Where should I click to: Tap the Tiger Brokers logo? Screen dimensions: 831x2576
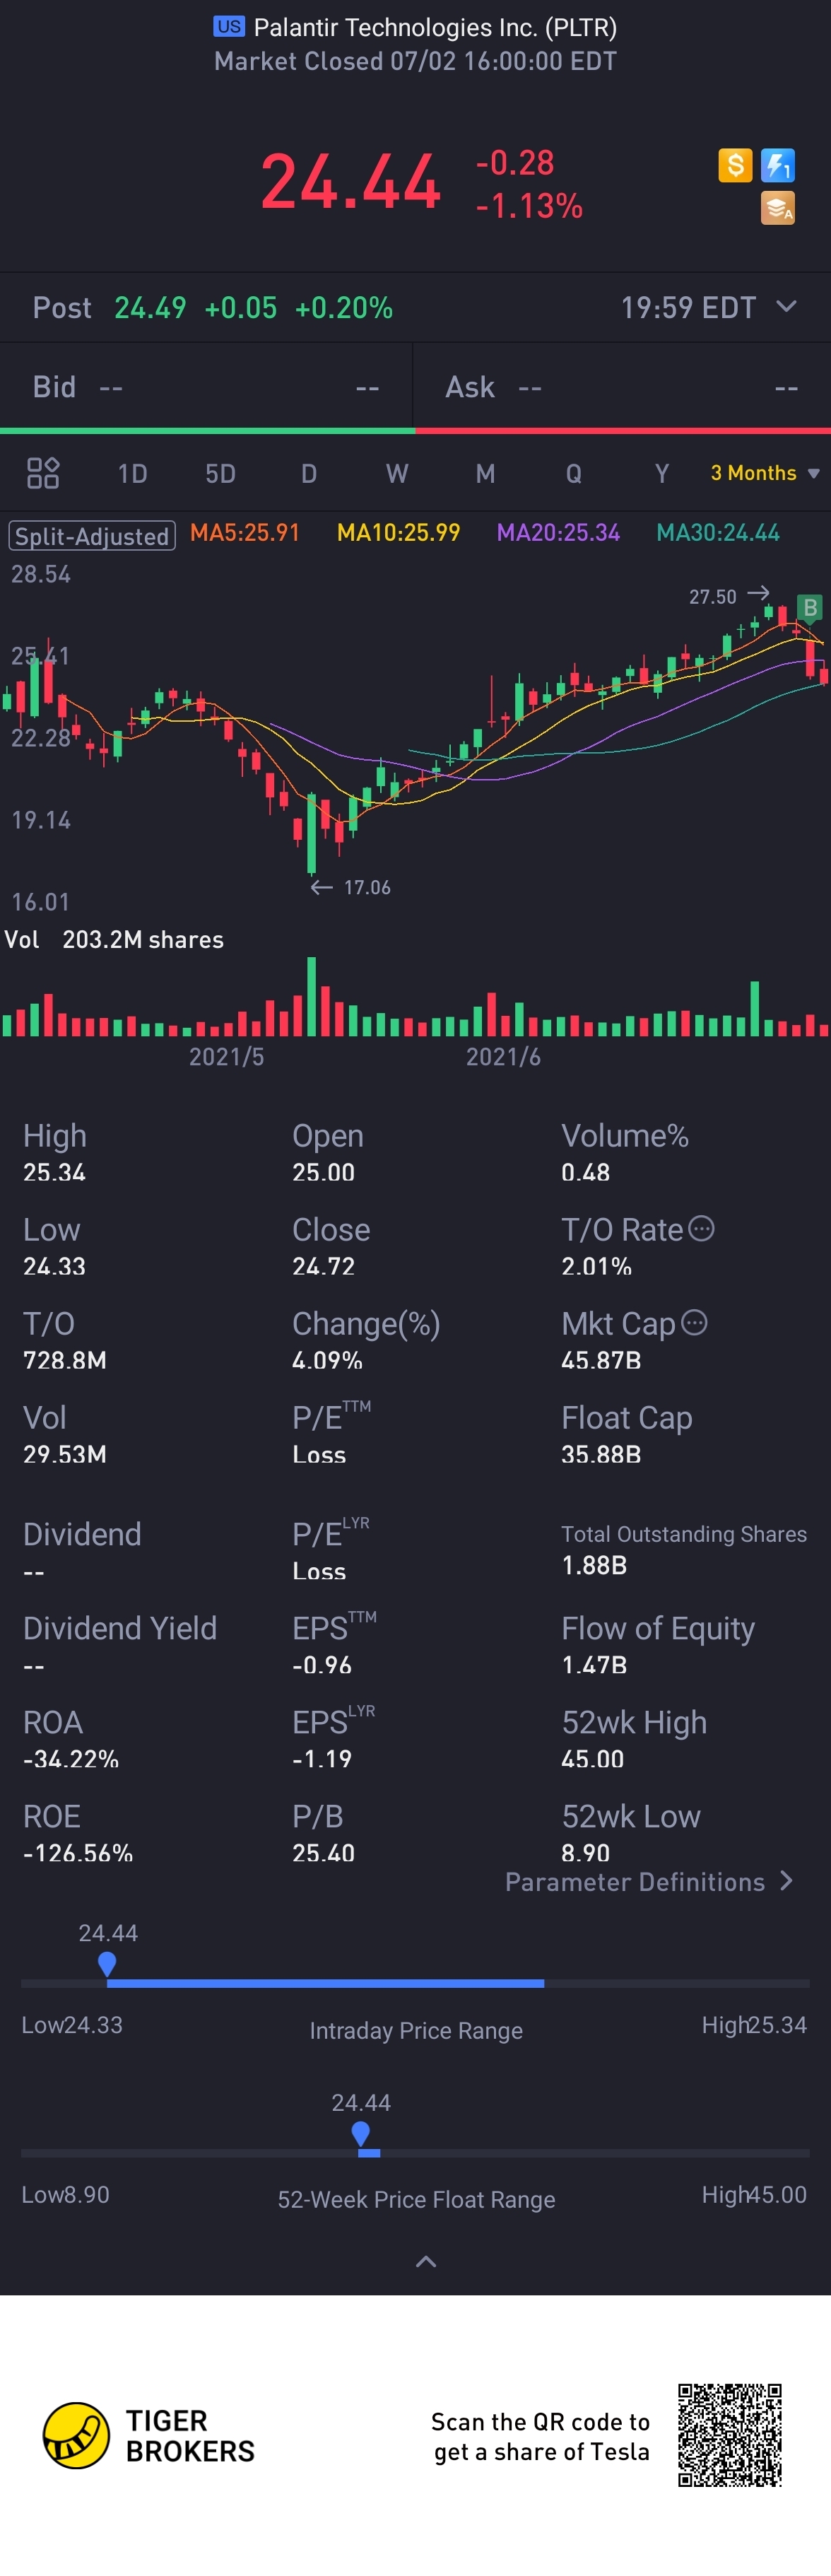[76, 2435]
